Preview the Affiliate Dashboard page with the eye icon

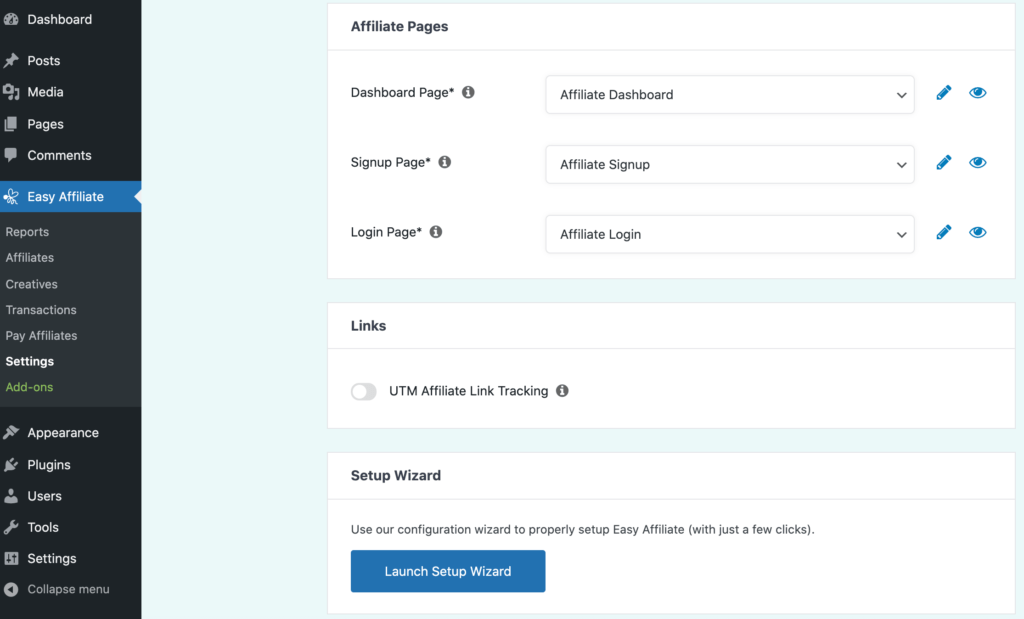pos(978,92)
